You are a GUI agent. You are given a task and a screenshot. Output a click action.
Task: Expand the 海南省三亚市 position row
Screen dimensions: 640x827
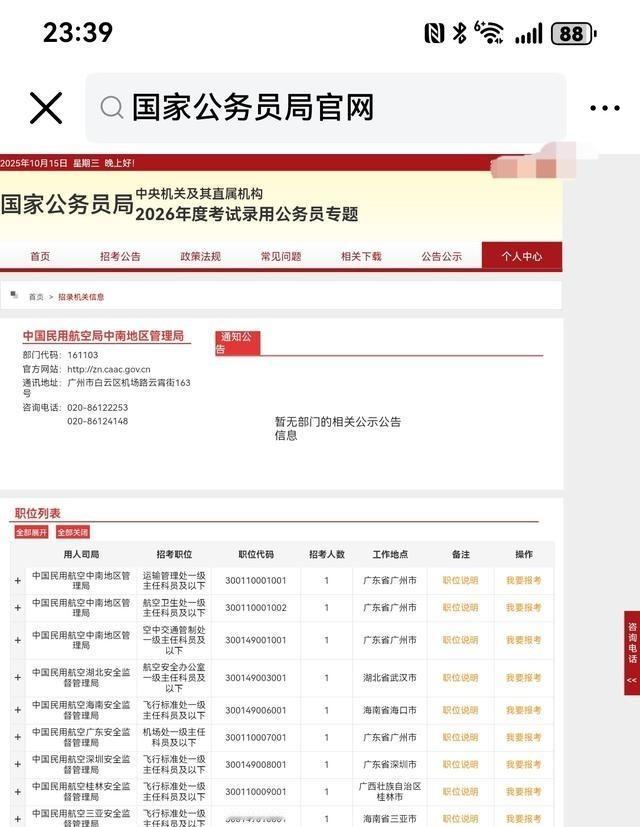(x=18, y=819)
